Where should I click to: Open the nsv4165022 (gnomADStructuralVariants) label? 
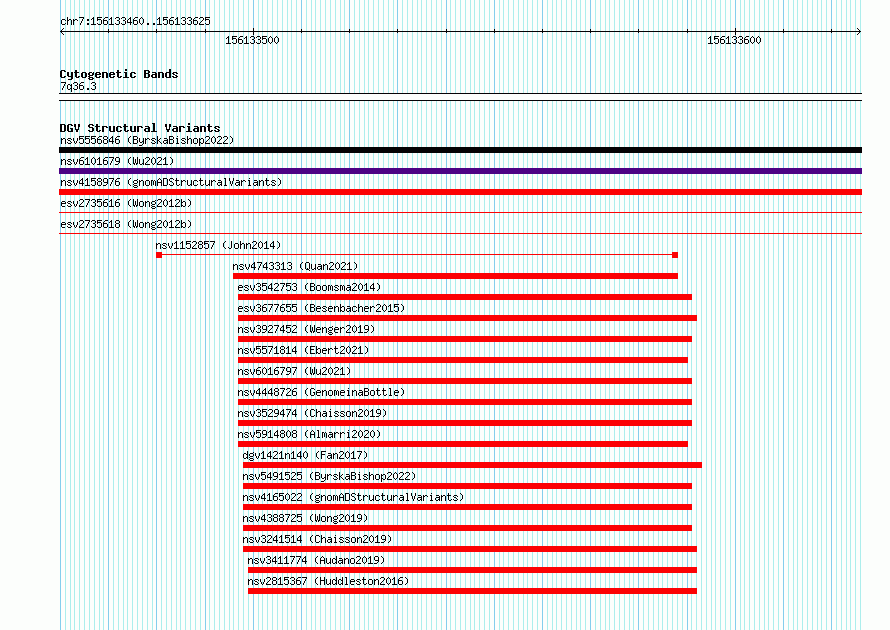[x=354, y=497]
